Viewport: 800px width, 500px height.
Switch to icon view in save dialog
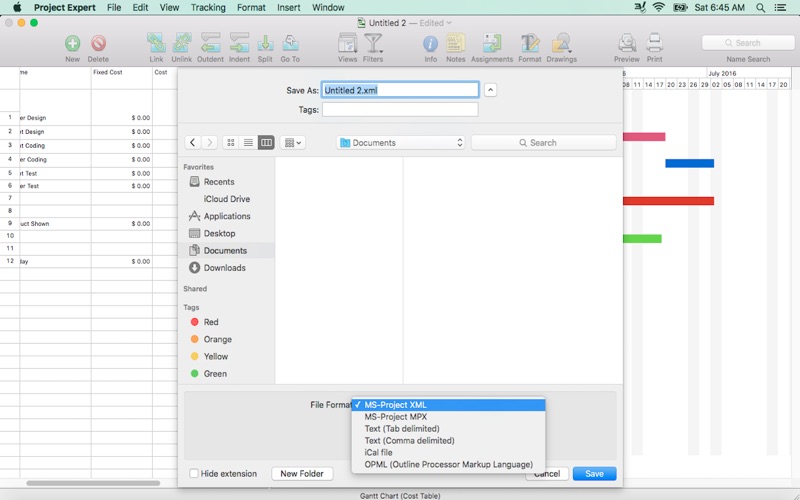[x=231, y=143]
